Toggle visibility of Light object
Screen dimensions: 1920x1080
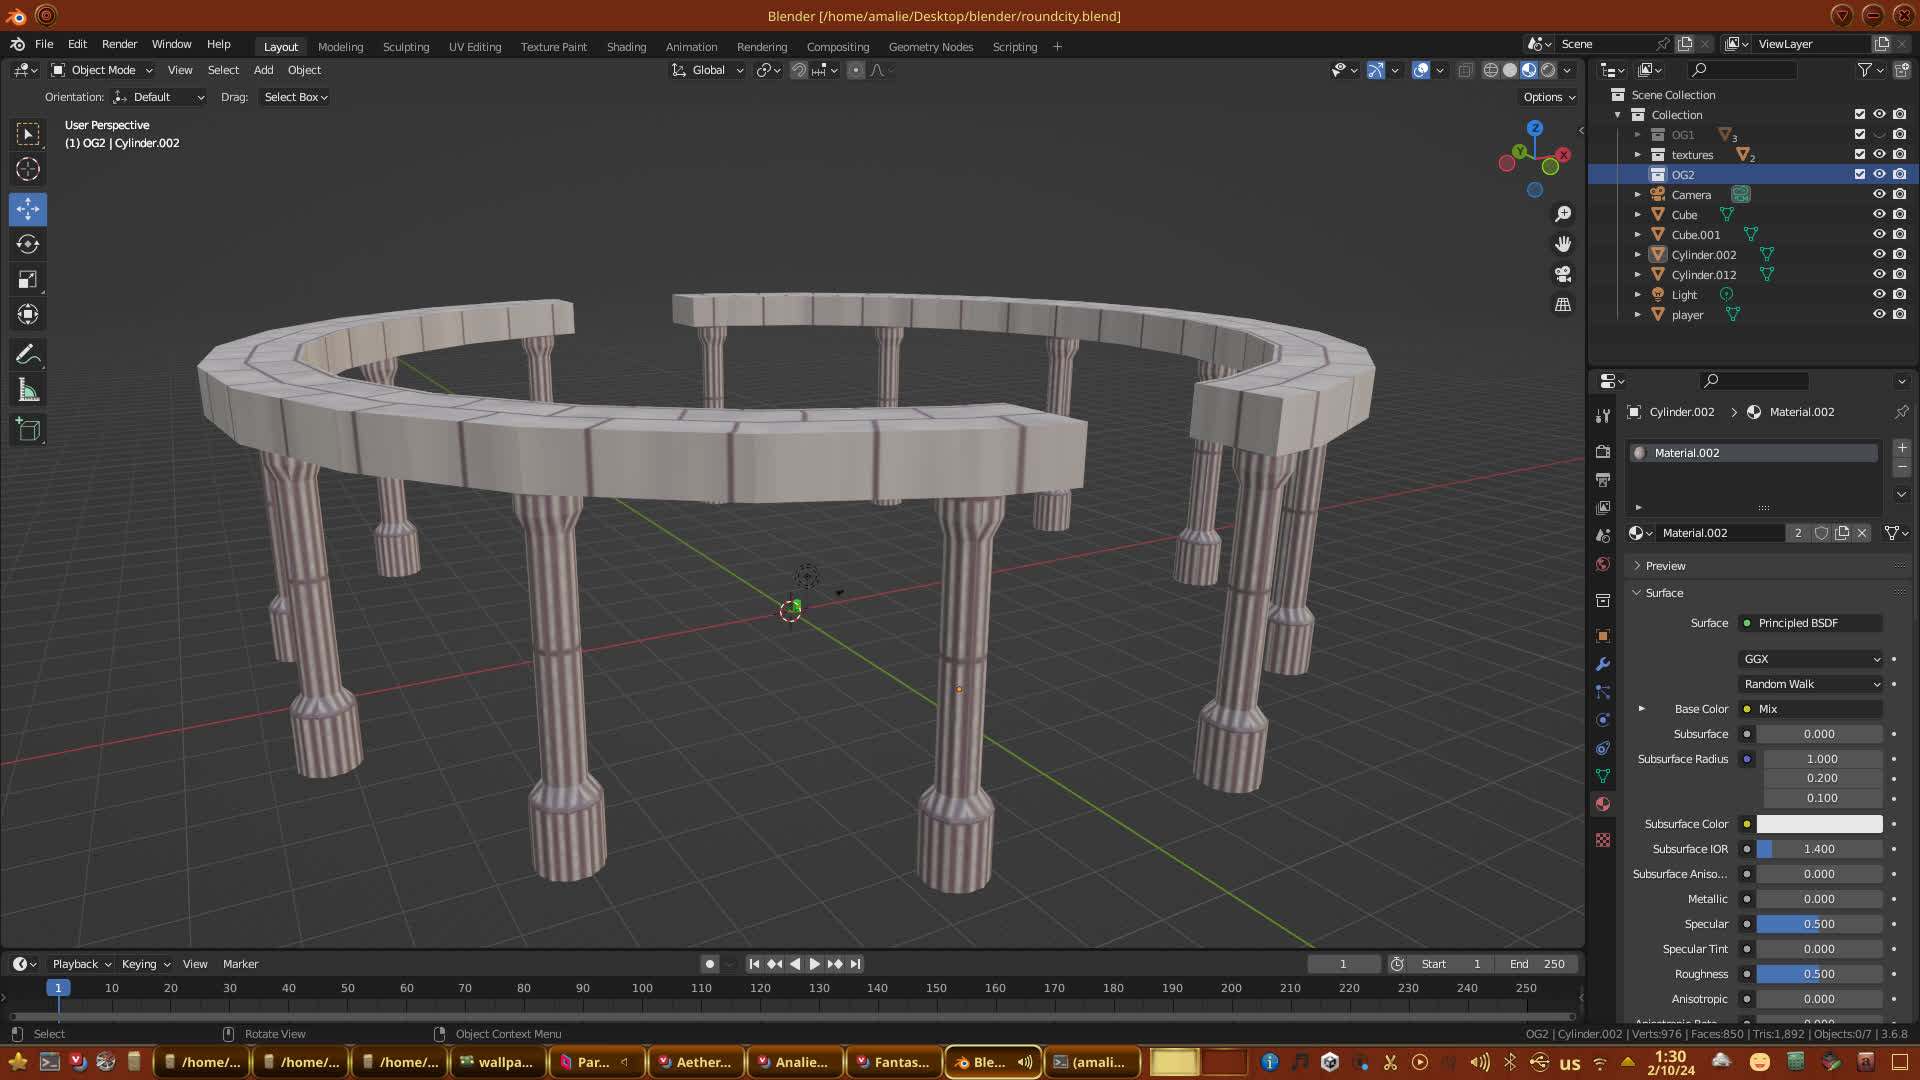coord(1879,294)
